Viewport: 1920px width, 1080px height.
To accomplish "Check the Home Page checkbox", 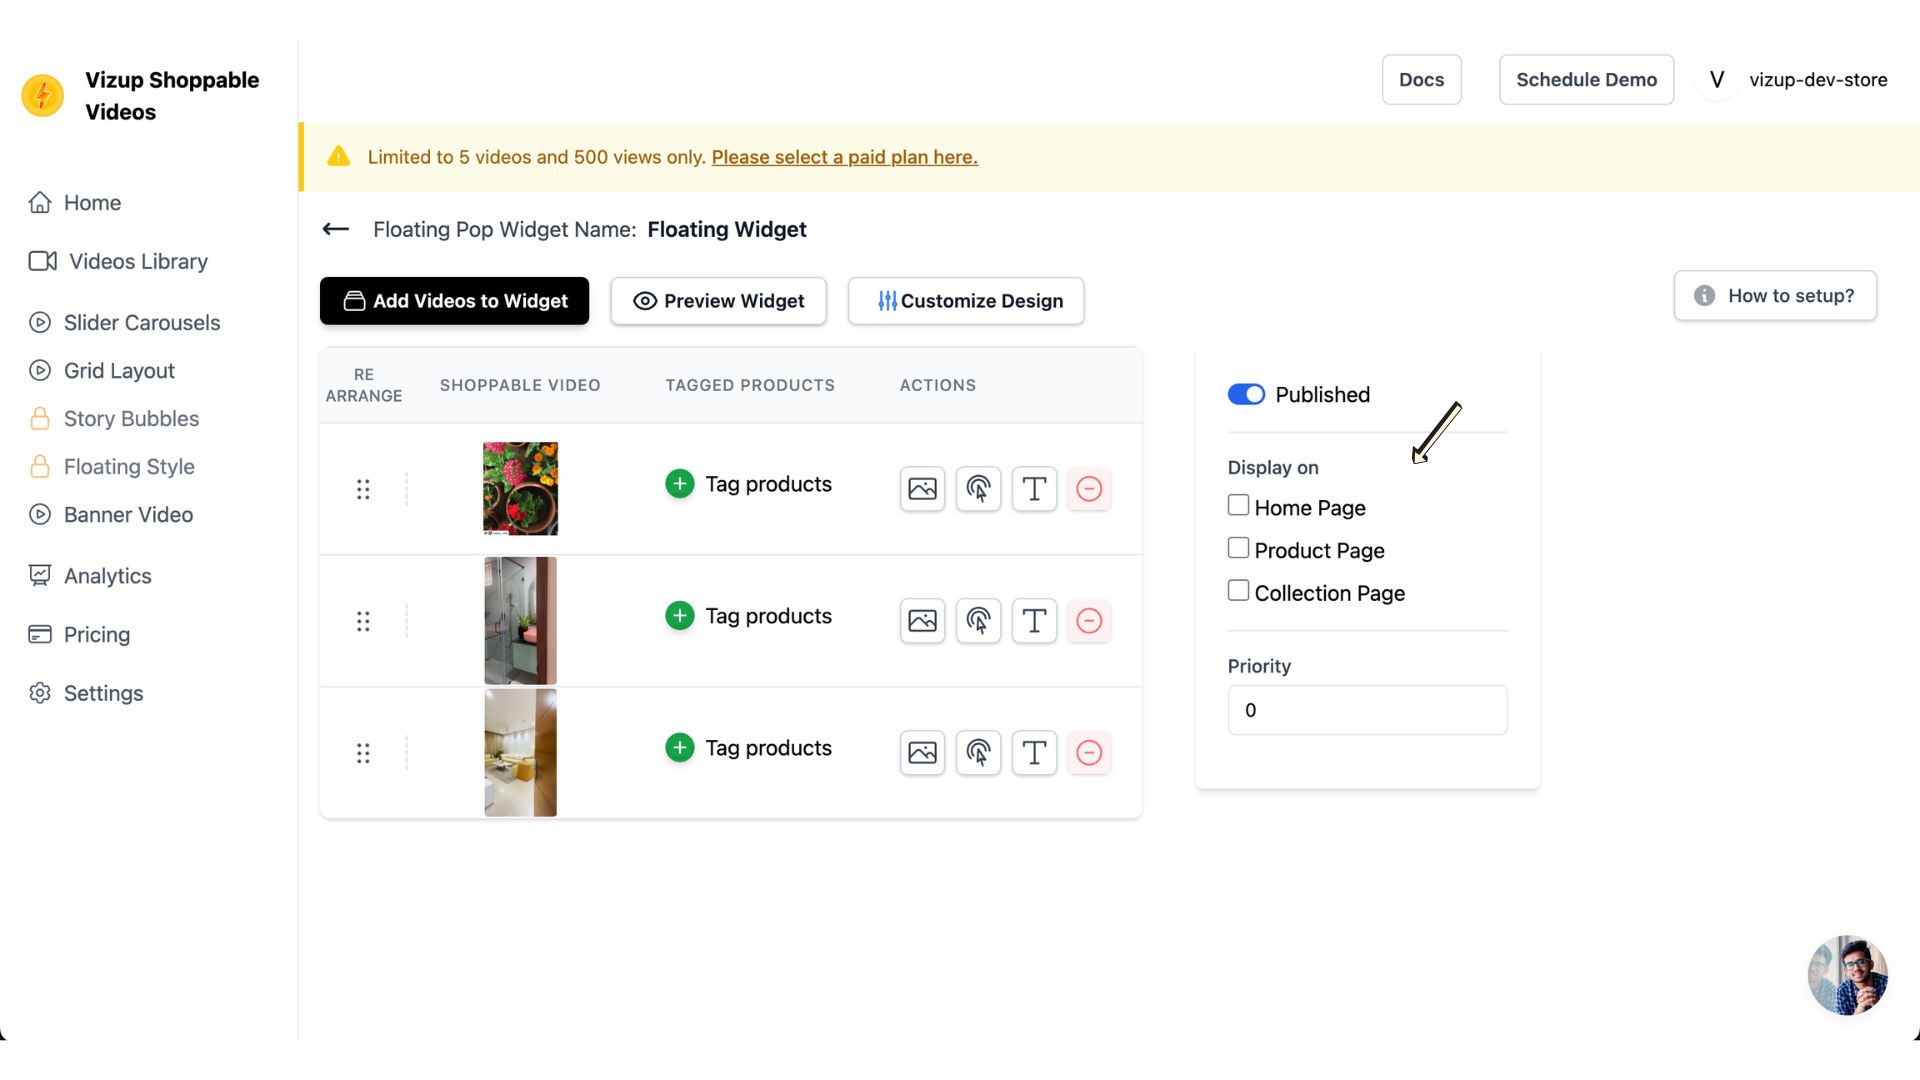I will (1238, 506).
